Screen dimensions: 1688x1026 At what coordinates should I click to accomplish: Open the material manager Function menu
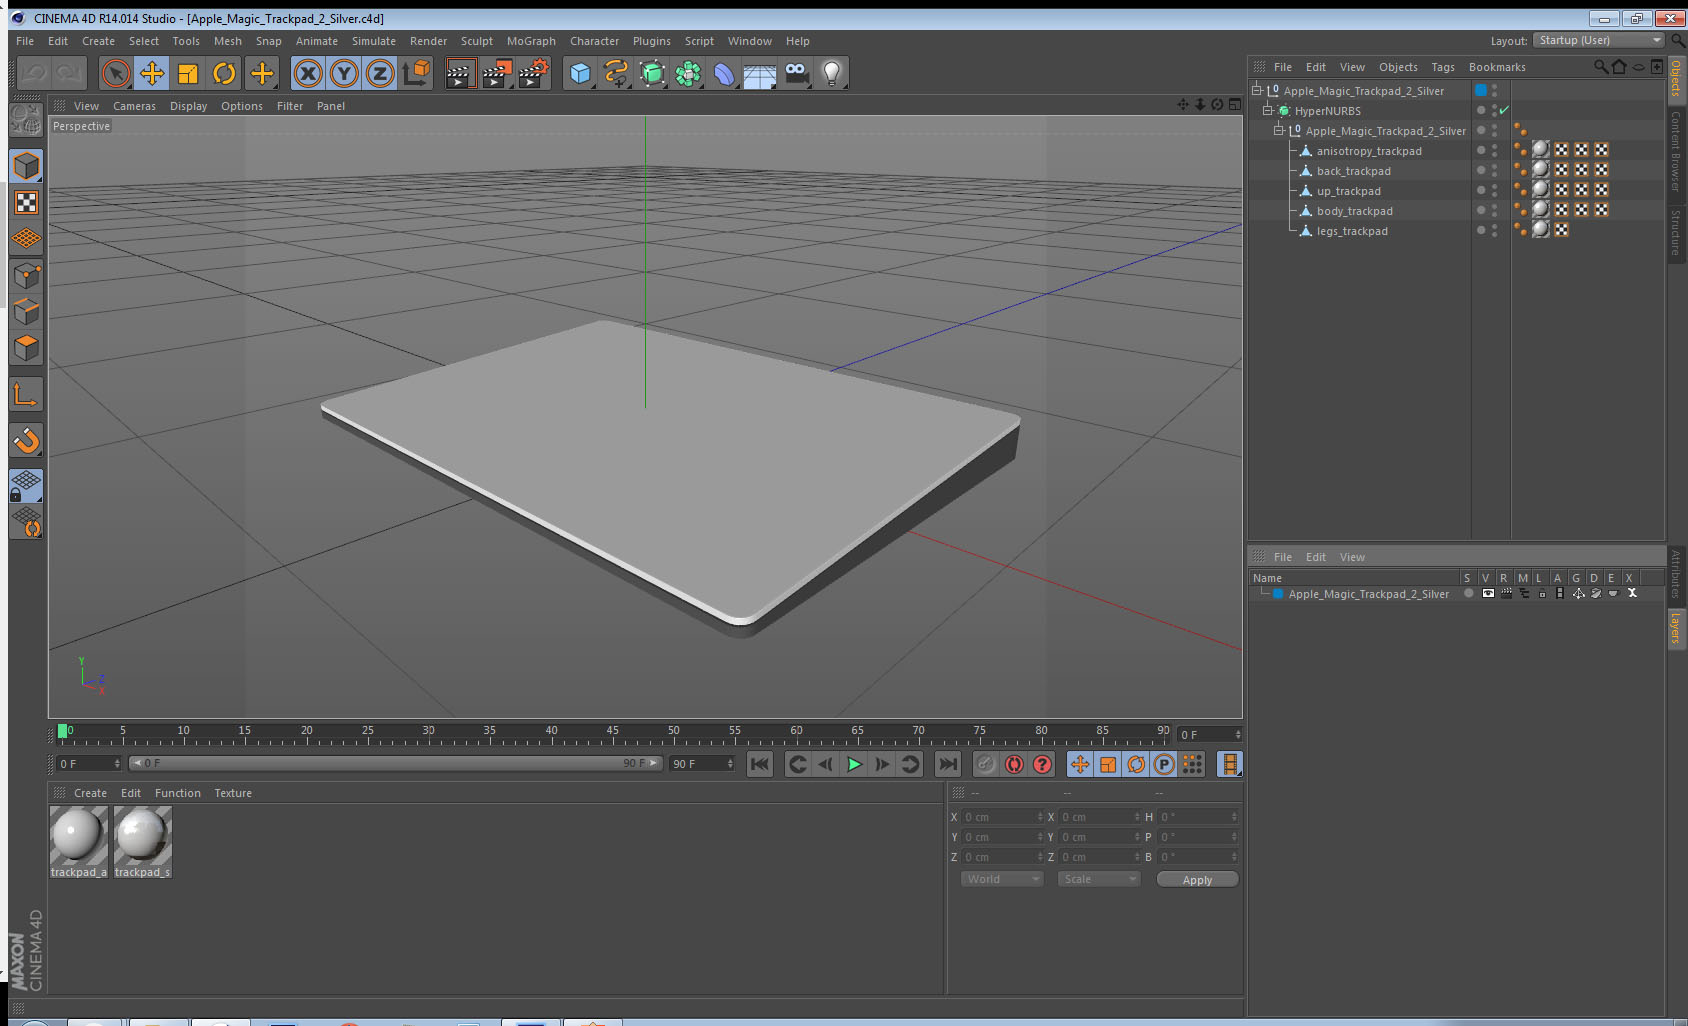(x=177, y=793)
